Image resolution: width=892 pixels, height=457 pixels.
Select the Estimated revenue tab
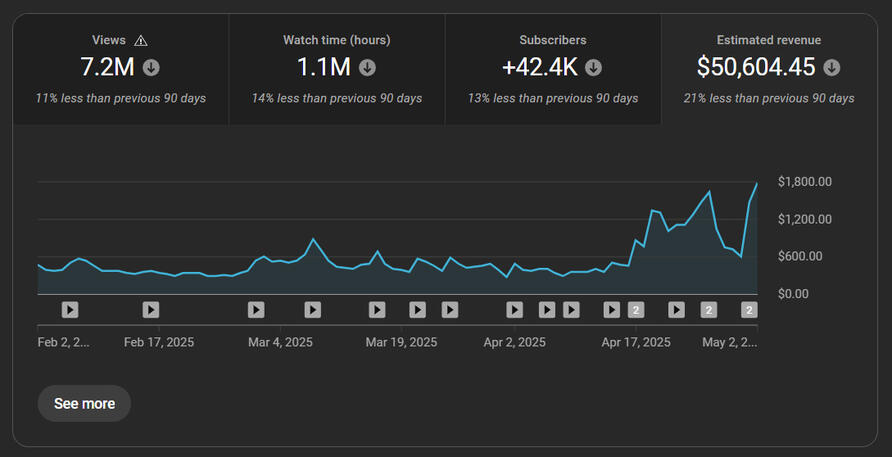tap(769, 69)
